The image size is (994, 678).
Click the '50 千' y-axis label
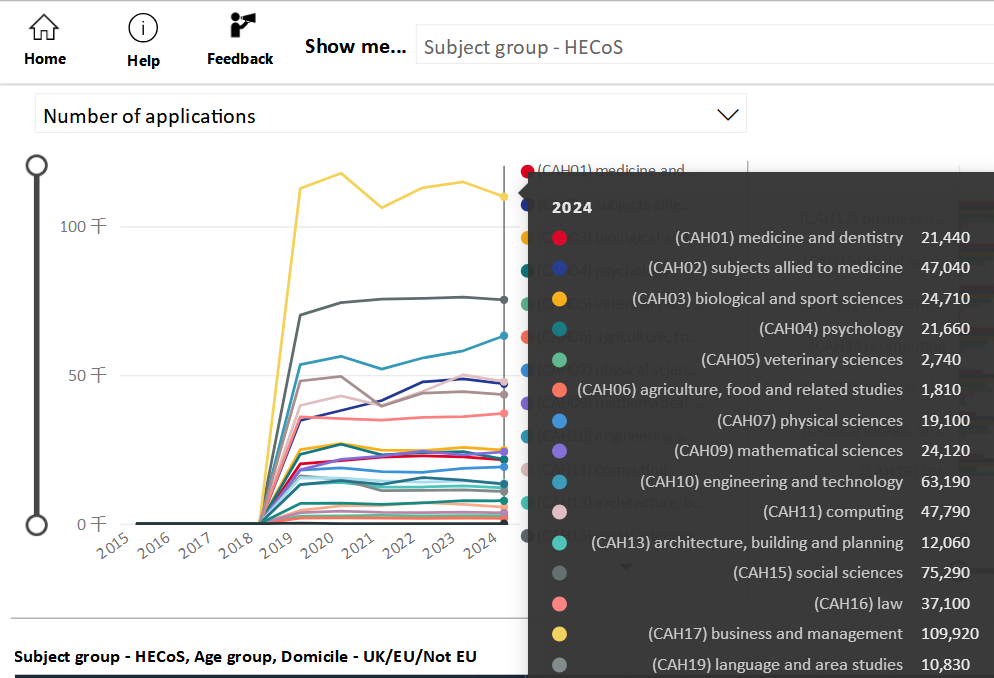[x=87, y=375]
